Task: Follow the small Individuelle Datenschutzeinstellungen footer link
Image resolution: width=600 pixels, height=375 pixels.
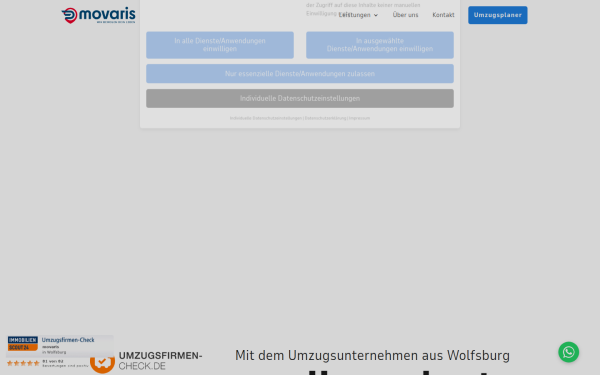Action: pyautogui.click(x=266, y=118)
